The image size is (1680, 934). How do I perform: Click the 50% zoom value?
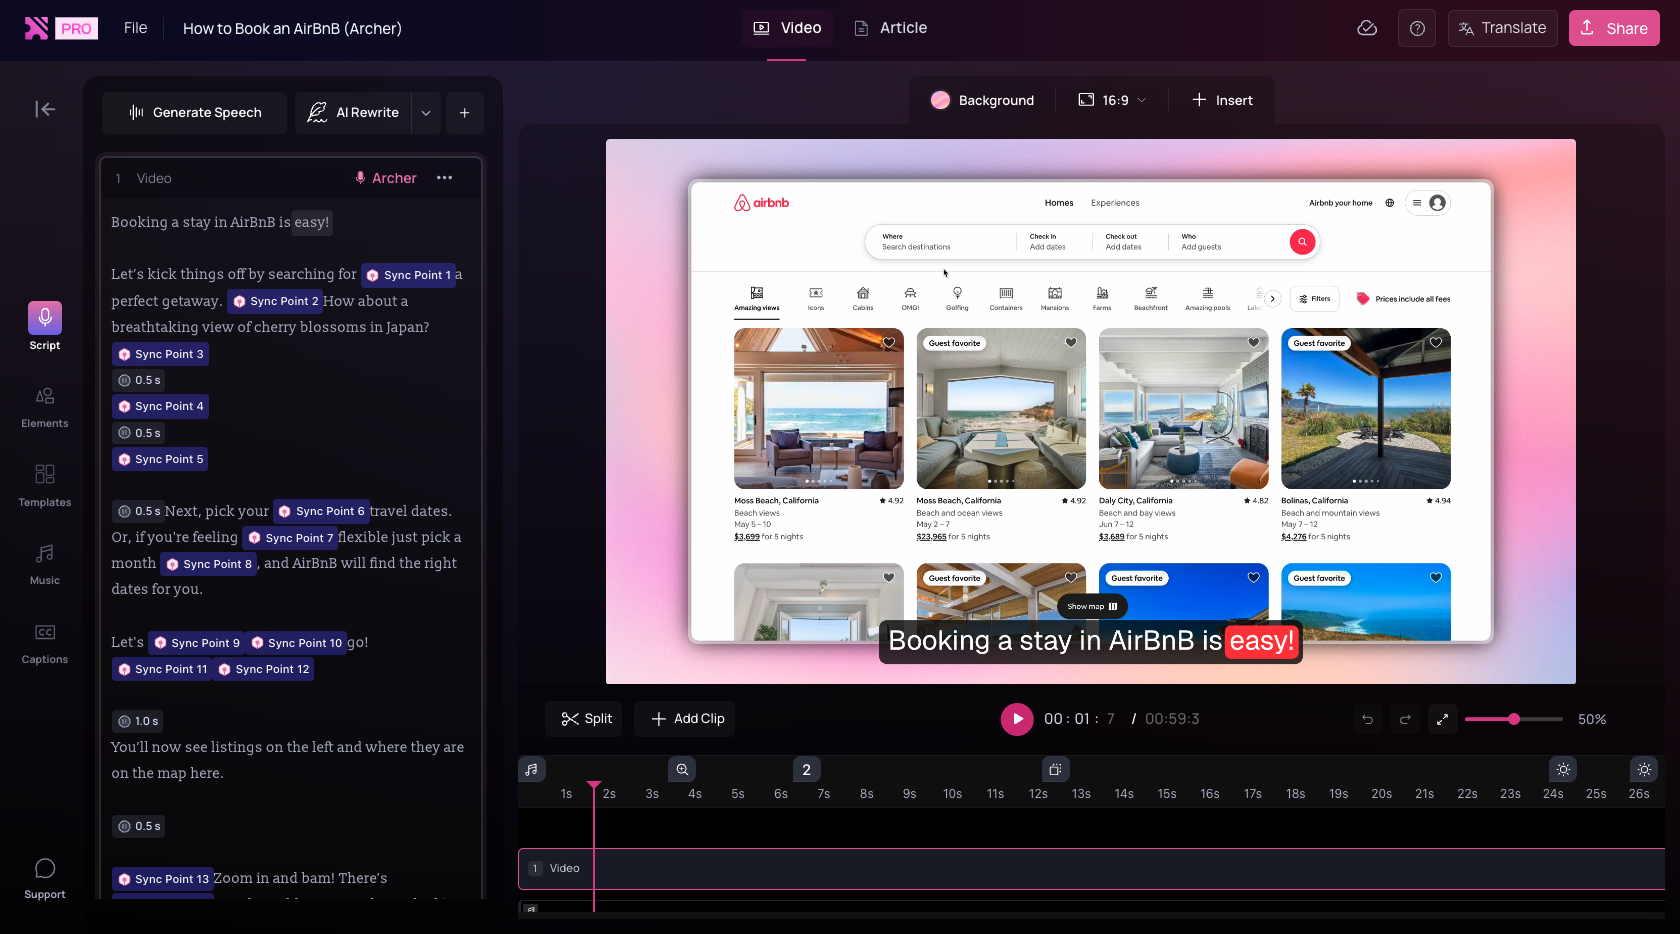tap(1592, 719)
